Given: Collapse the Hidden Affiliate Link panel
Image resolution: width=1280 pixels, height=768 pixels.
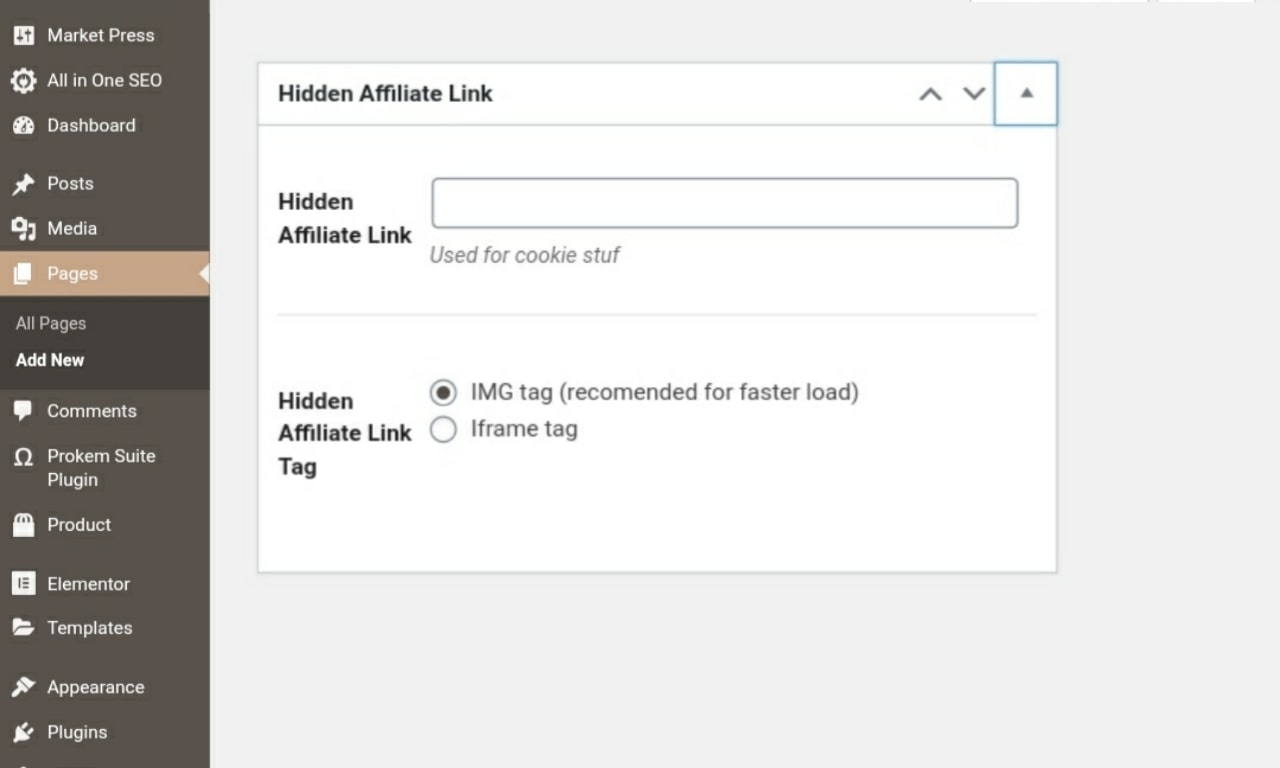Looking at the screenshot, I should click(1026, 94).
